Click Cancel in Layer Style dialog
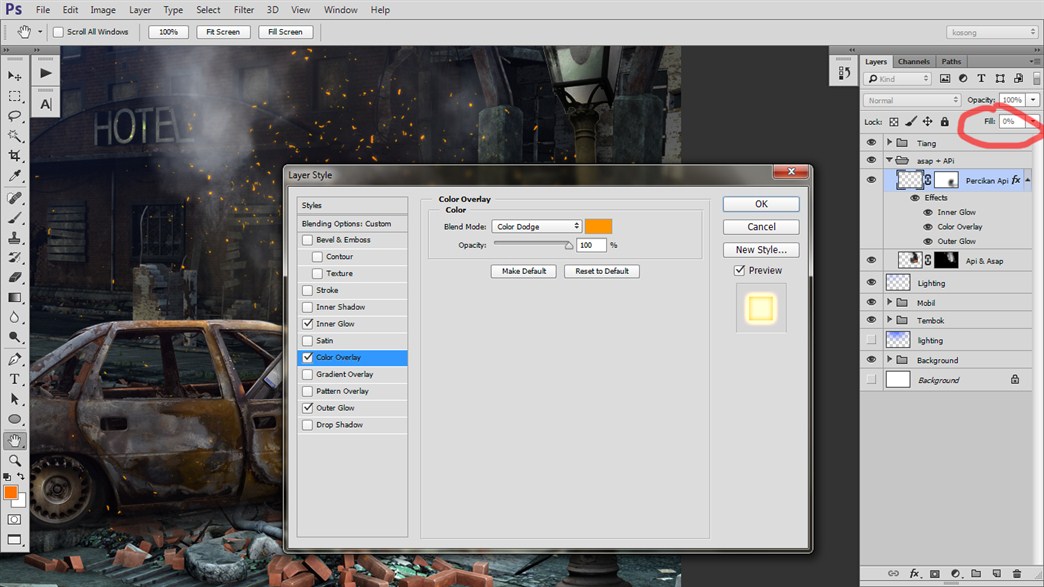The height and width of the screenshot is (587, 1044). coord(761,227)
